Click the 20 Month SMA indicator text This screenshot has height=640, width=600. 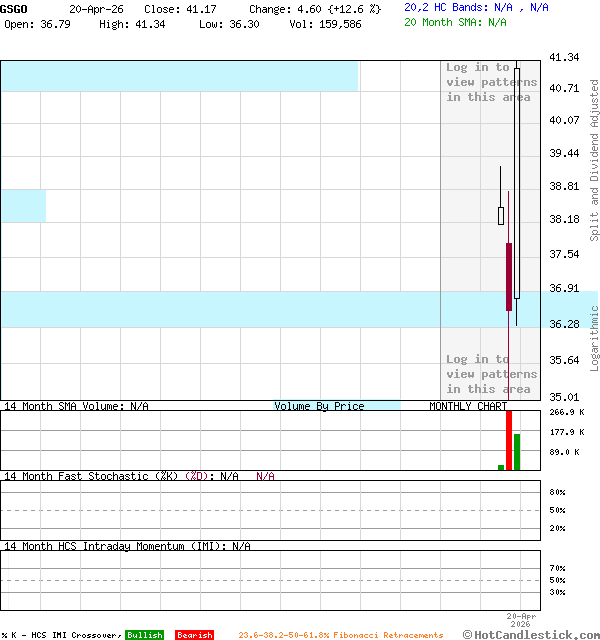coord(455,21)
